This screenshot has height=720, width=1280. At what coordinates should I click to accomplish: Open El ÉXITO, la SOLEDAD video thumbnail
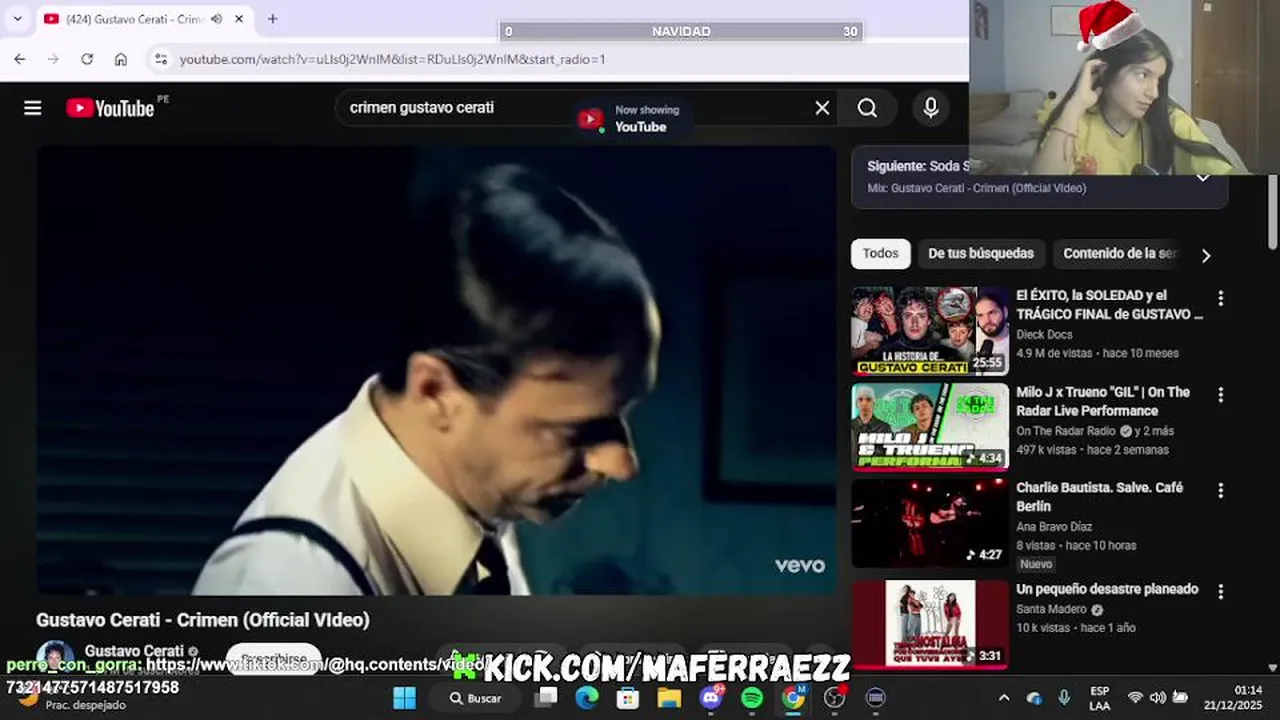pyautogui.click(x=930, y=331)
